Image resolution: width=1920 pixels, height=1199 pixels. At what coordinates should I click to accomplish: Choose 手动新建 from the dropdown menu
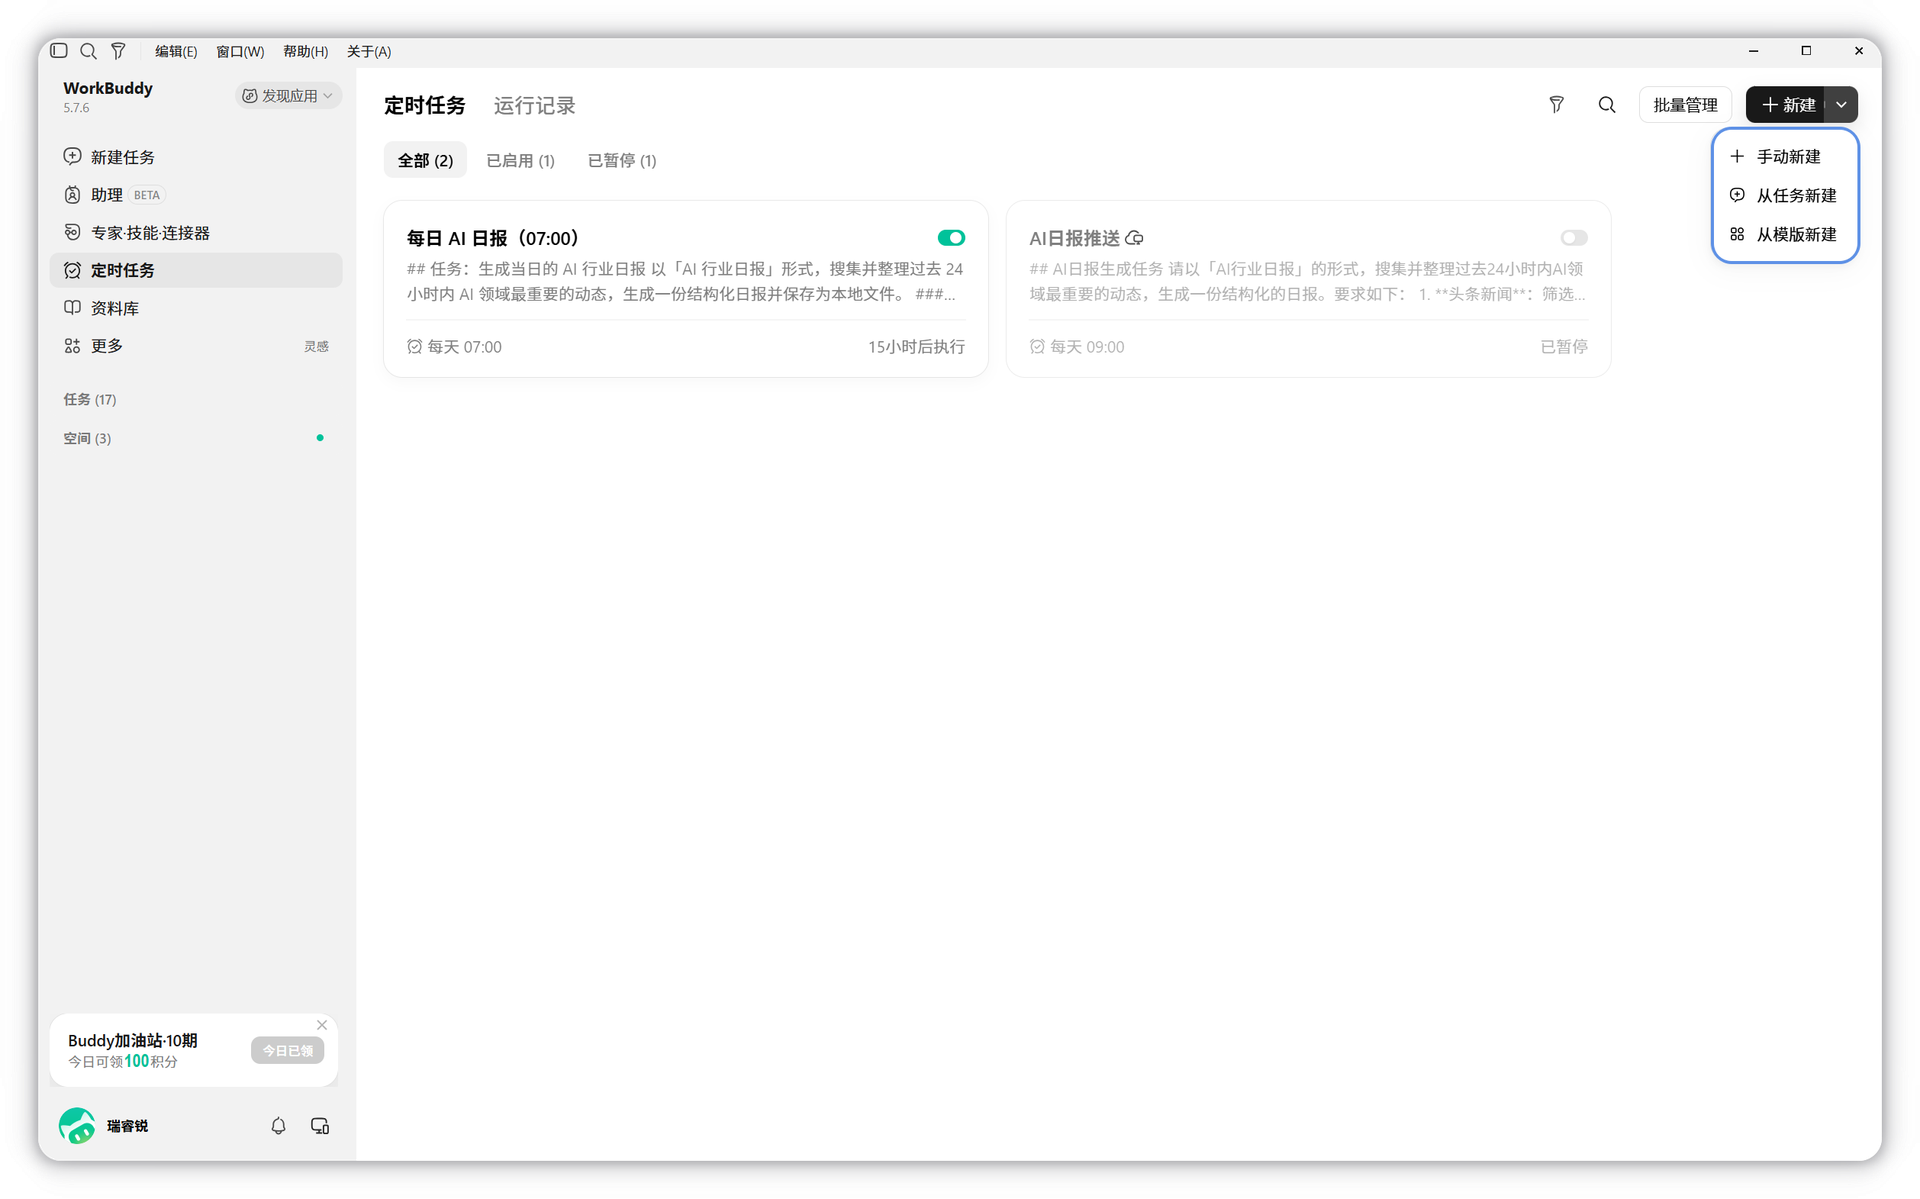pos(1785,157)
